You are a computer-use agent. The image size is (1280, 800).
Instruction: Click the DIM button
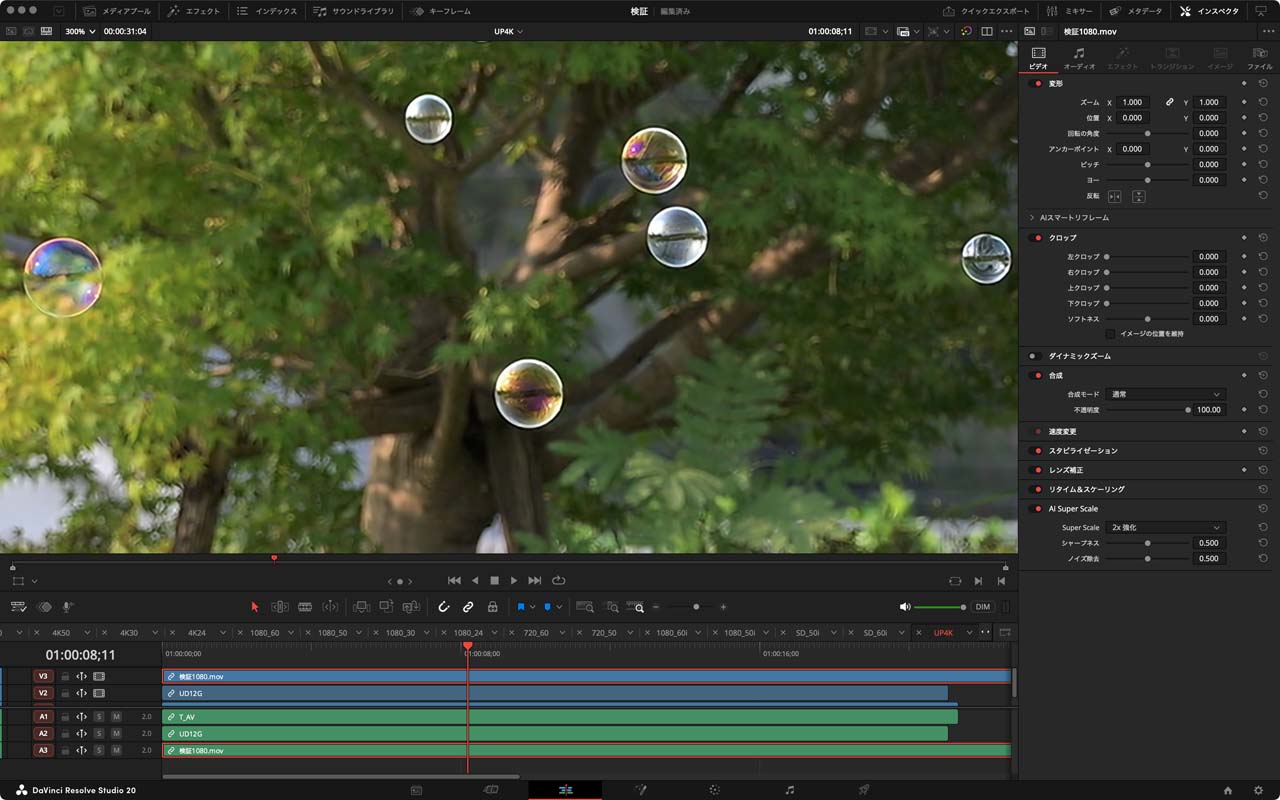click(x=982, y=607)
